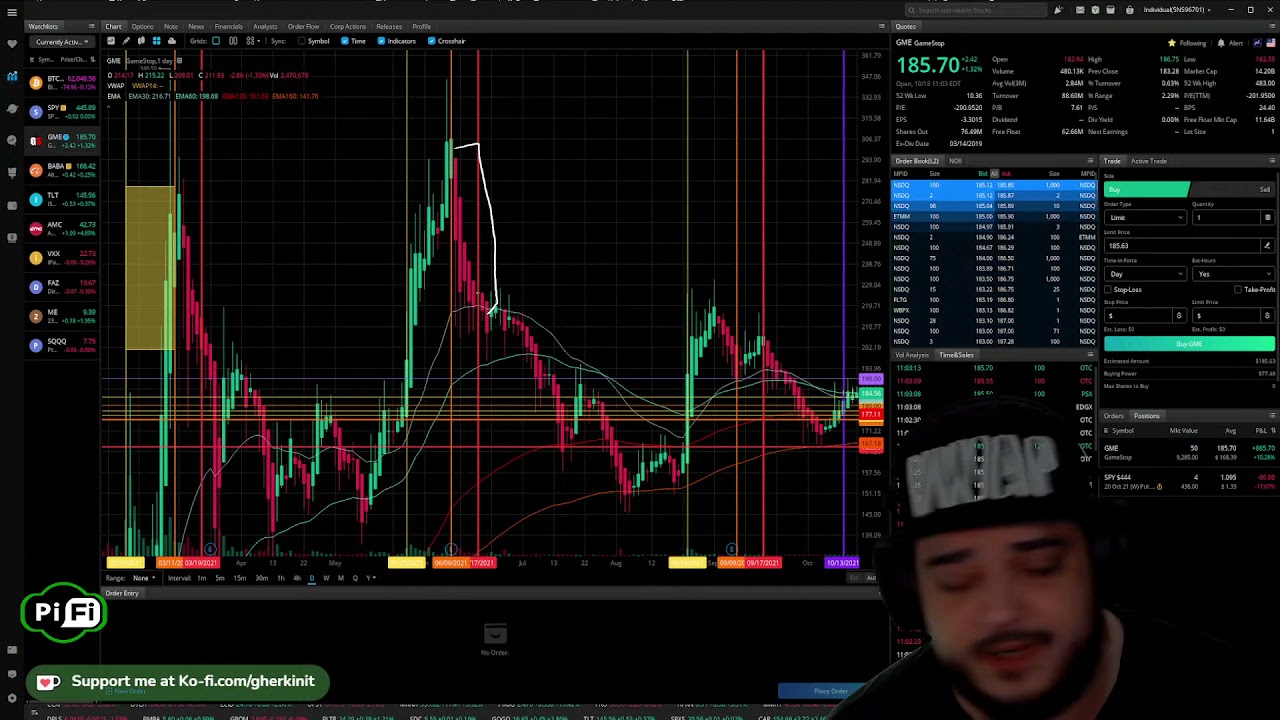
Task: Open the Order Flow tab
Action: click(x=303, y=27)
